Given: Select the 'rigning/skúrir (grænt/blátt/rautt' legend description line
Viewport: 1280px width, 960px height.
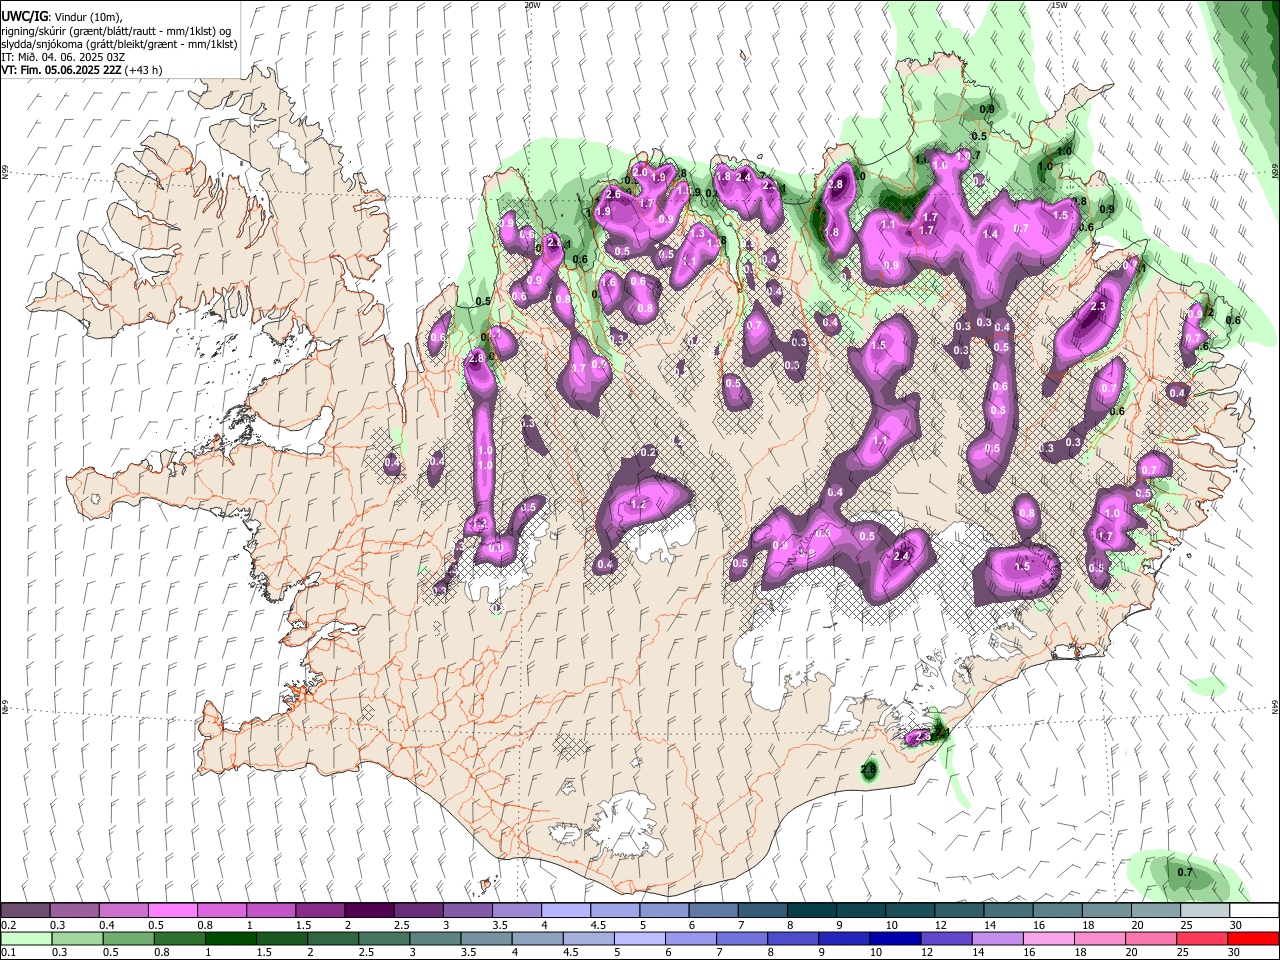Looking at the screenshot, I should (117, 31).
